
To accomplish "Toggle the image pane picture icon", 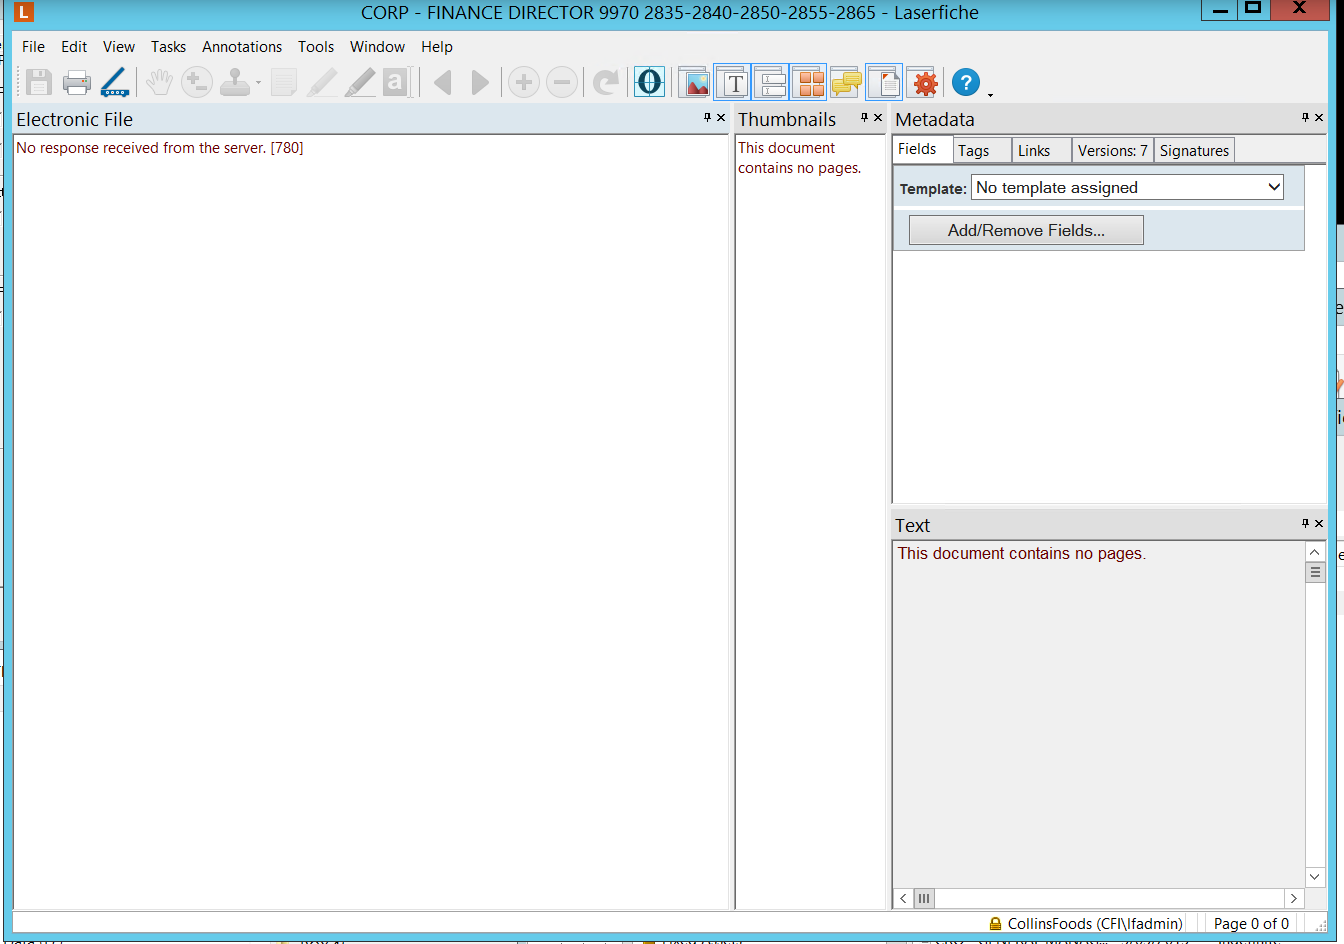I will pyautogui.click(x=693, y=83).
